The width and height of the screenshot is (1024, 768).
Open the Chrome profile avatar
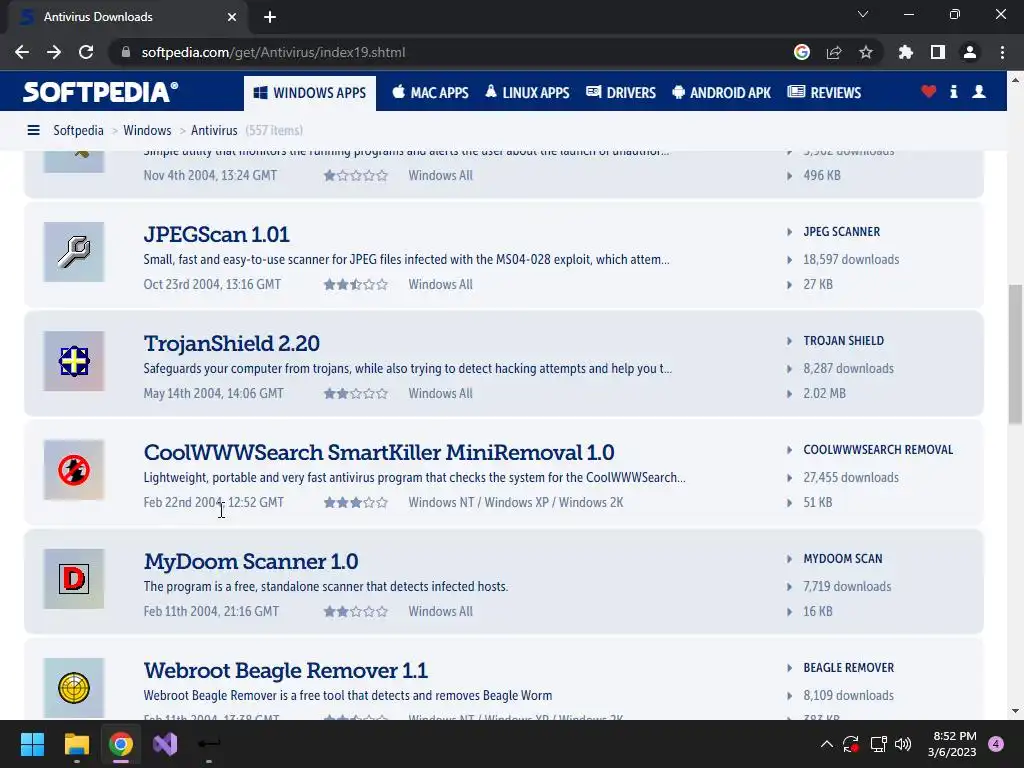[x=970, y=52]
